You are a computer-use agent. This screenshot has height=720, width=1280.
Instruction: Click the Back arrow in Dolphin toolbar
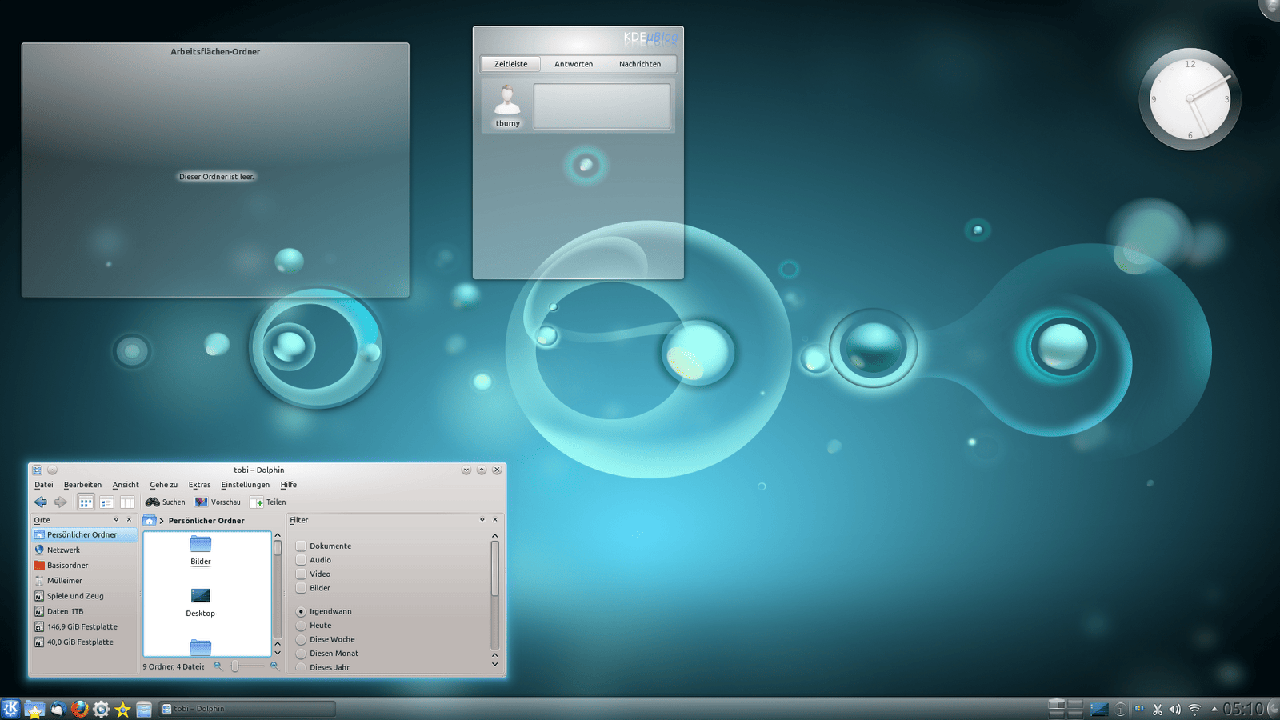point(40,502)
